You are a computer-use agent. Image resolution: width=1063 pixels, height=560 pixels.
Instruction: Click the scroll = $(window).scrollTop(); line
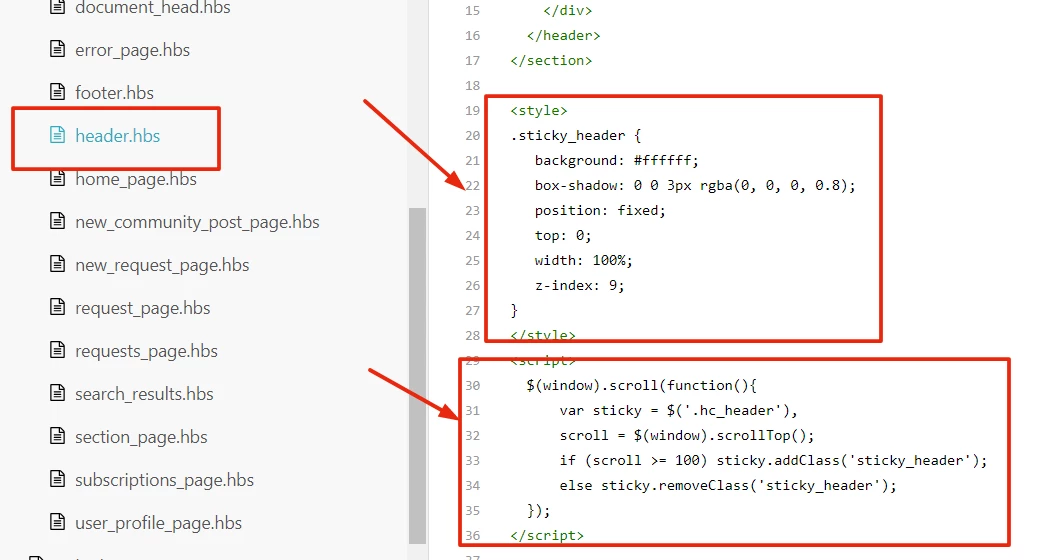tap(687, 436)
